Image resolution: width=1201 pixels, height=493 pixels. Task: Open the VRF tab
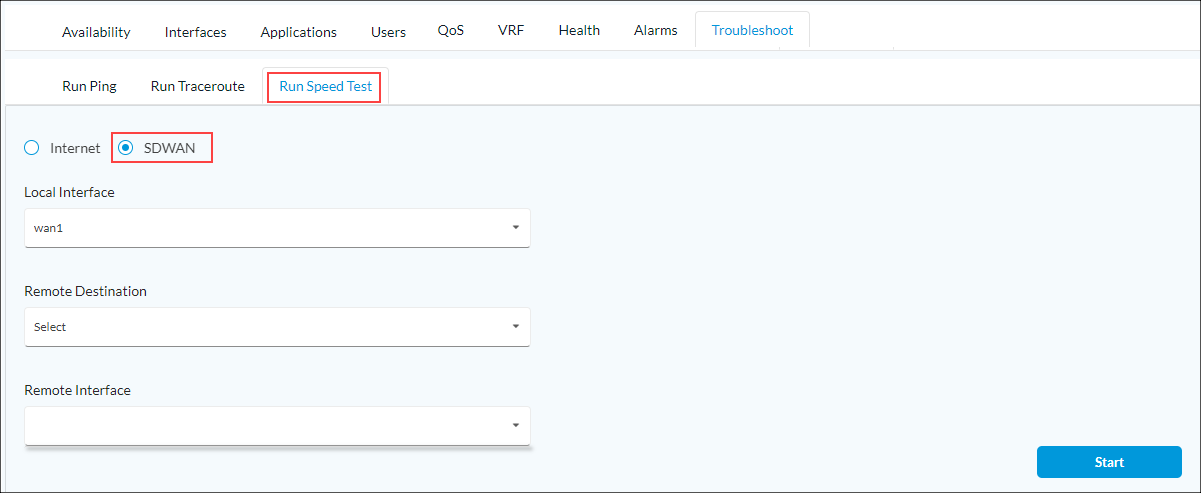pyautogui.click(x=510, y=30)
